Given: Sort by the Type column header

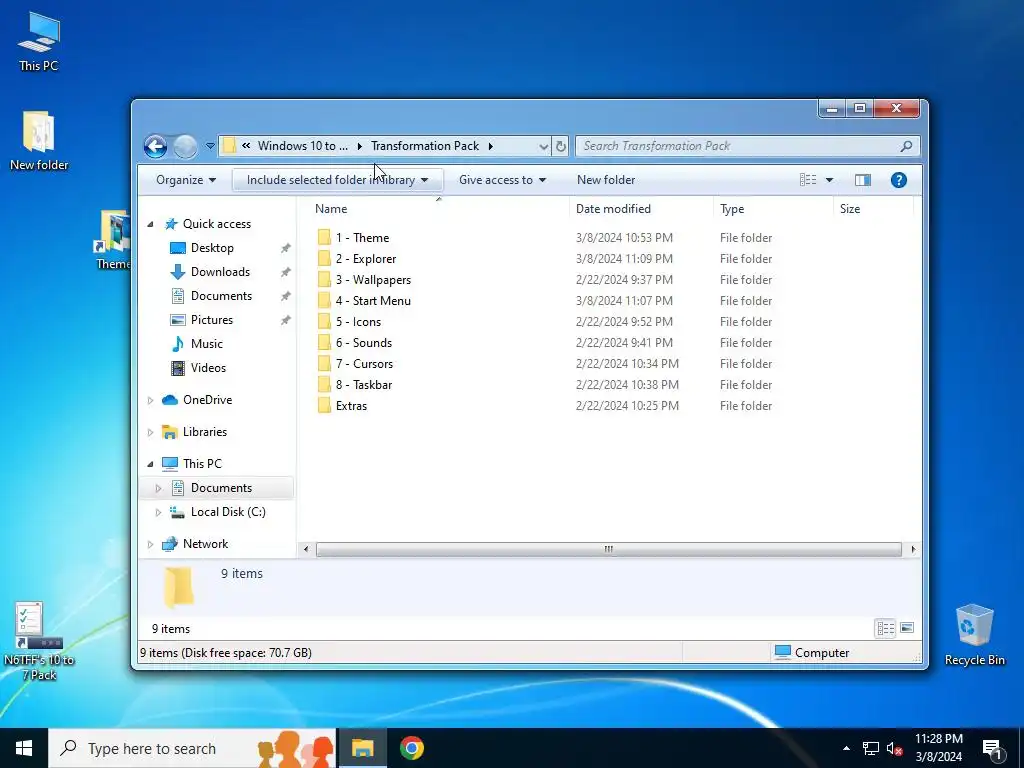Looking at the screenshot, I should tap(731, 209).
